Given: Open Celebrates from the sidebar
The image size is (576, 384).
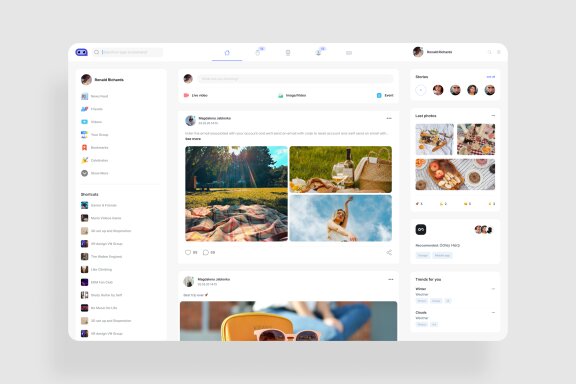Looking at the screenshot, I should (95, 161).
